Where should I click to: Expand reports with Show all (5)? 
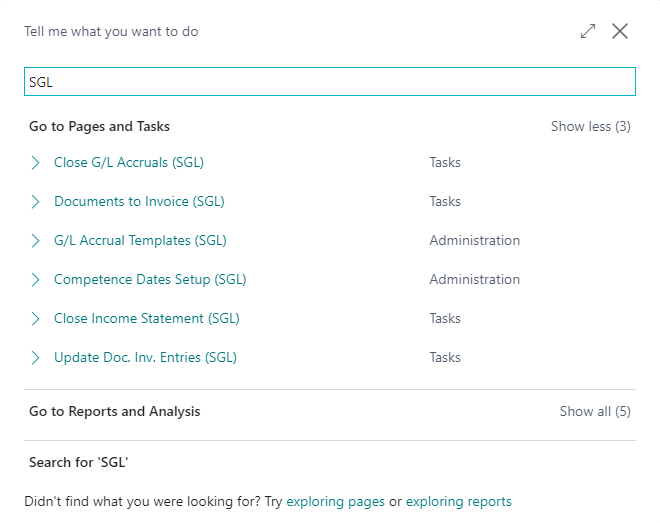click(x=595, y=411)
